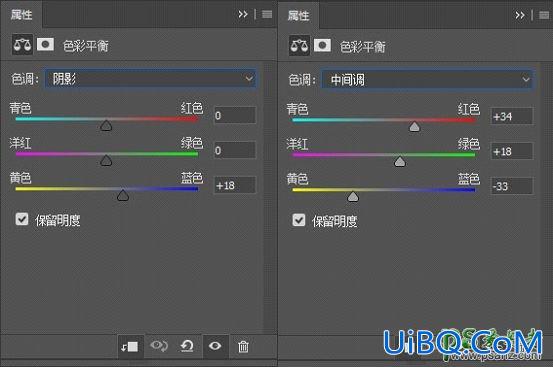553x367 pixels.
Task: Open right panel flyout menu
Action: pyautogui.click(x=544, y=16)
